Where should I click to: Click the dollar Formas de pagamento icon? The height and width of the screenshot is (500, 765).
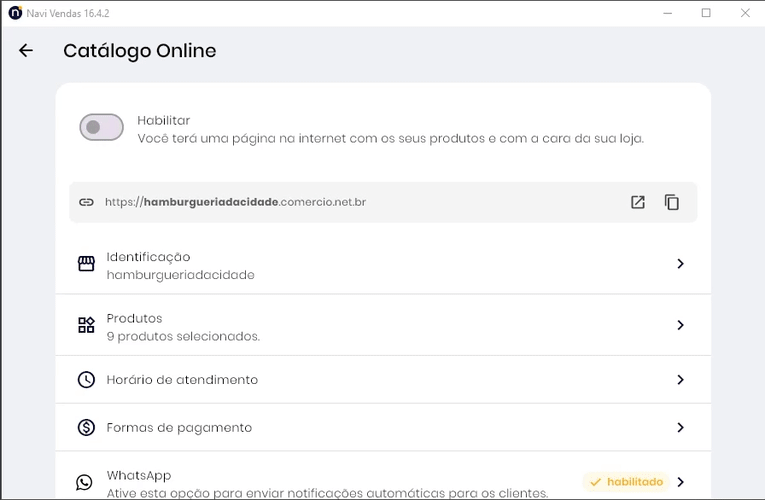86,427
